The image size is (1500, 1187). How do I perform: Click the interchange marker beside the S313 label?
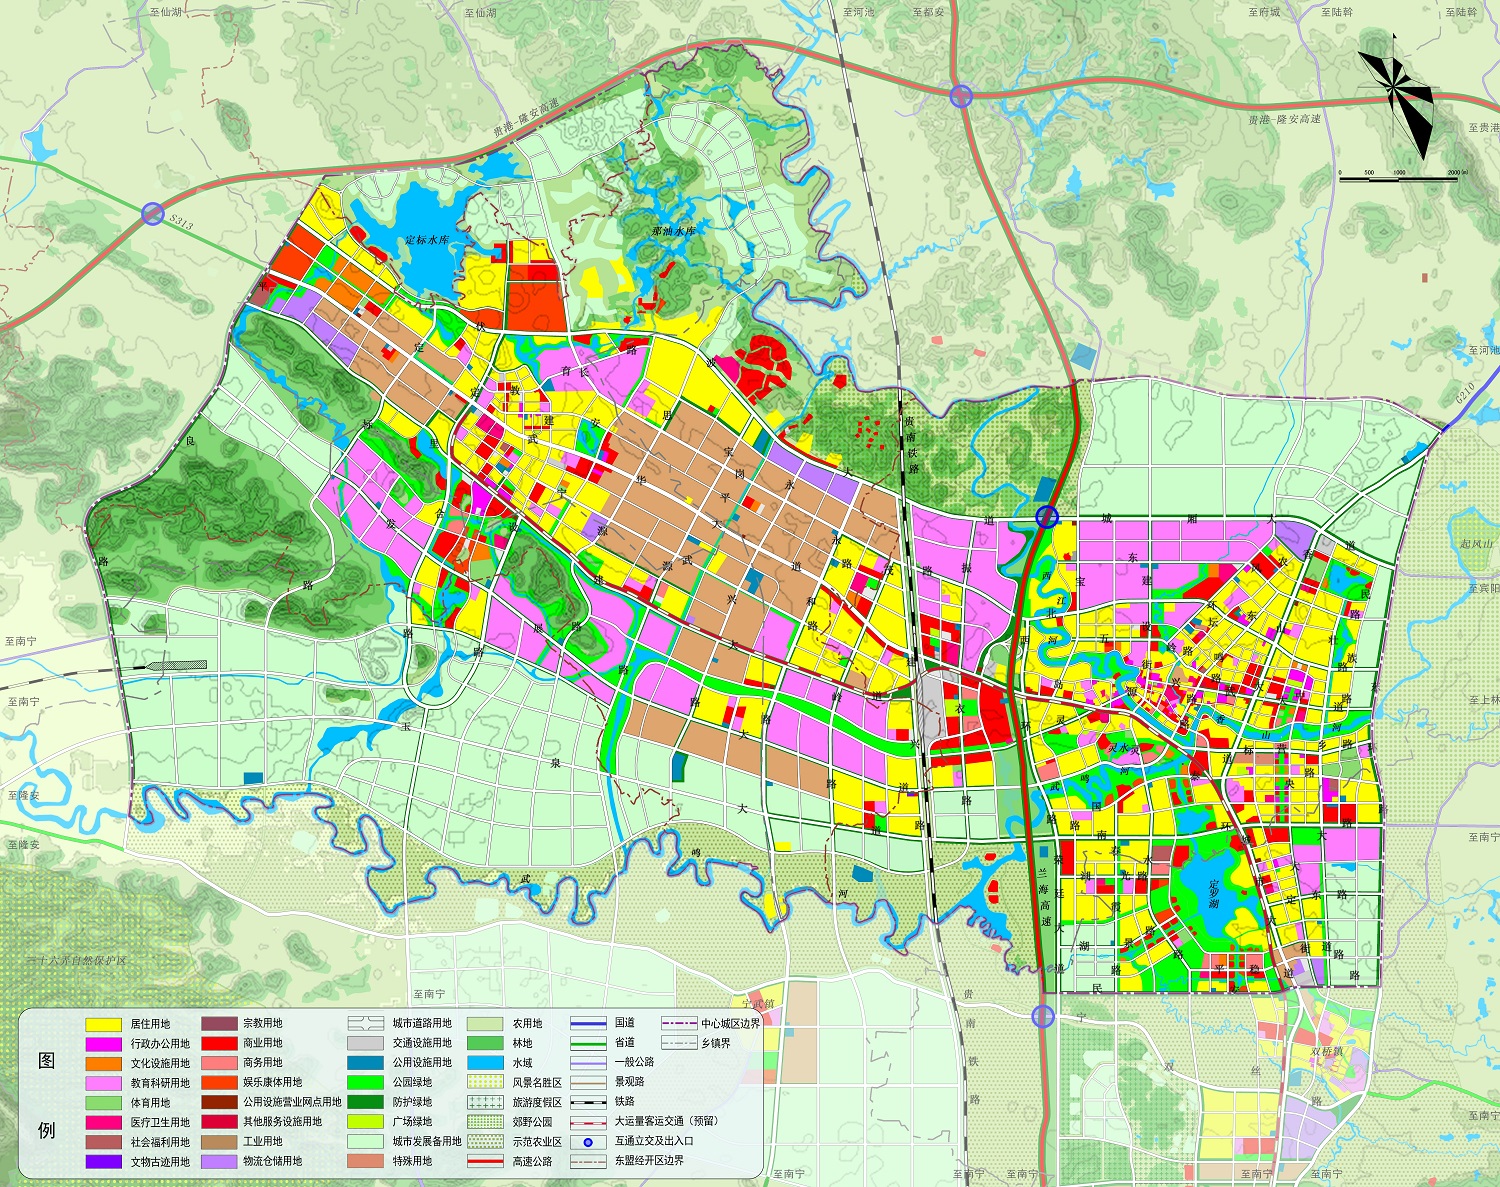coord(152,213)
